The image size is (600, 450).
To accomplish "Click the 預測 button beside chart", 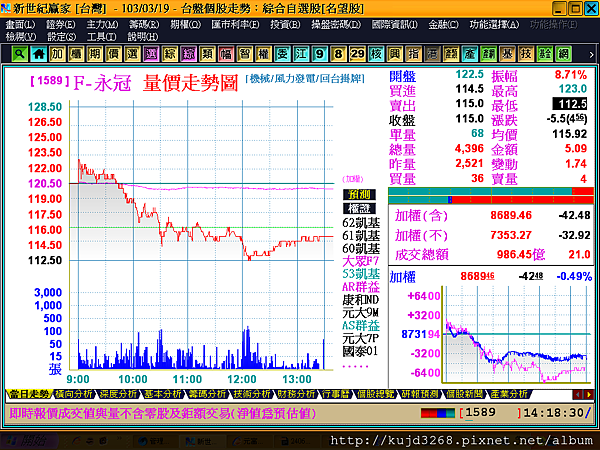I will pos(359,194).
